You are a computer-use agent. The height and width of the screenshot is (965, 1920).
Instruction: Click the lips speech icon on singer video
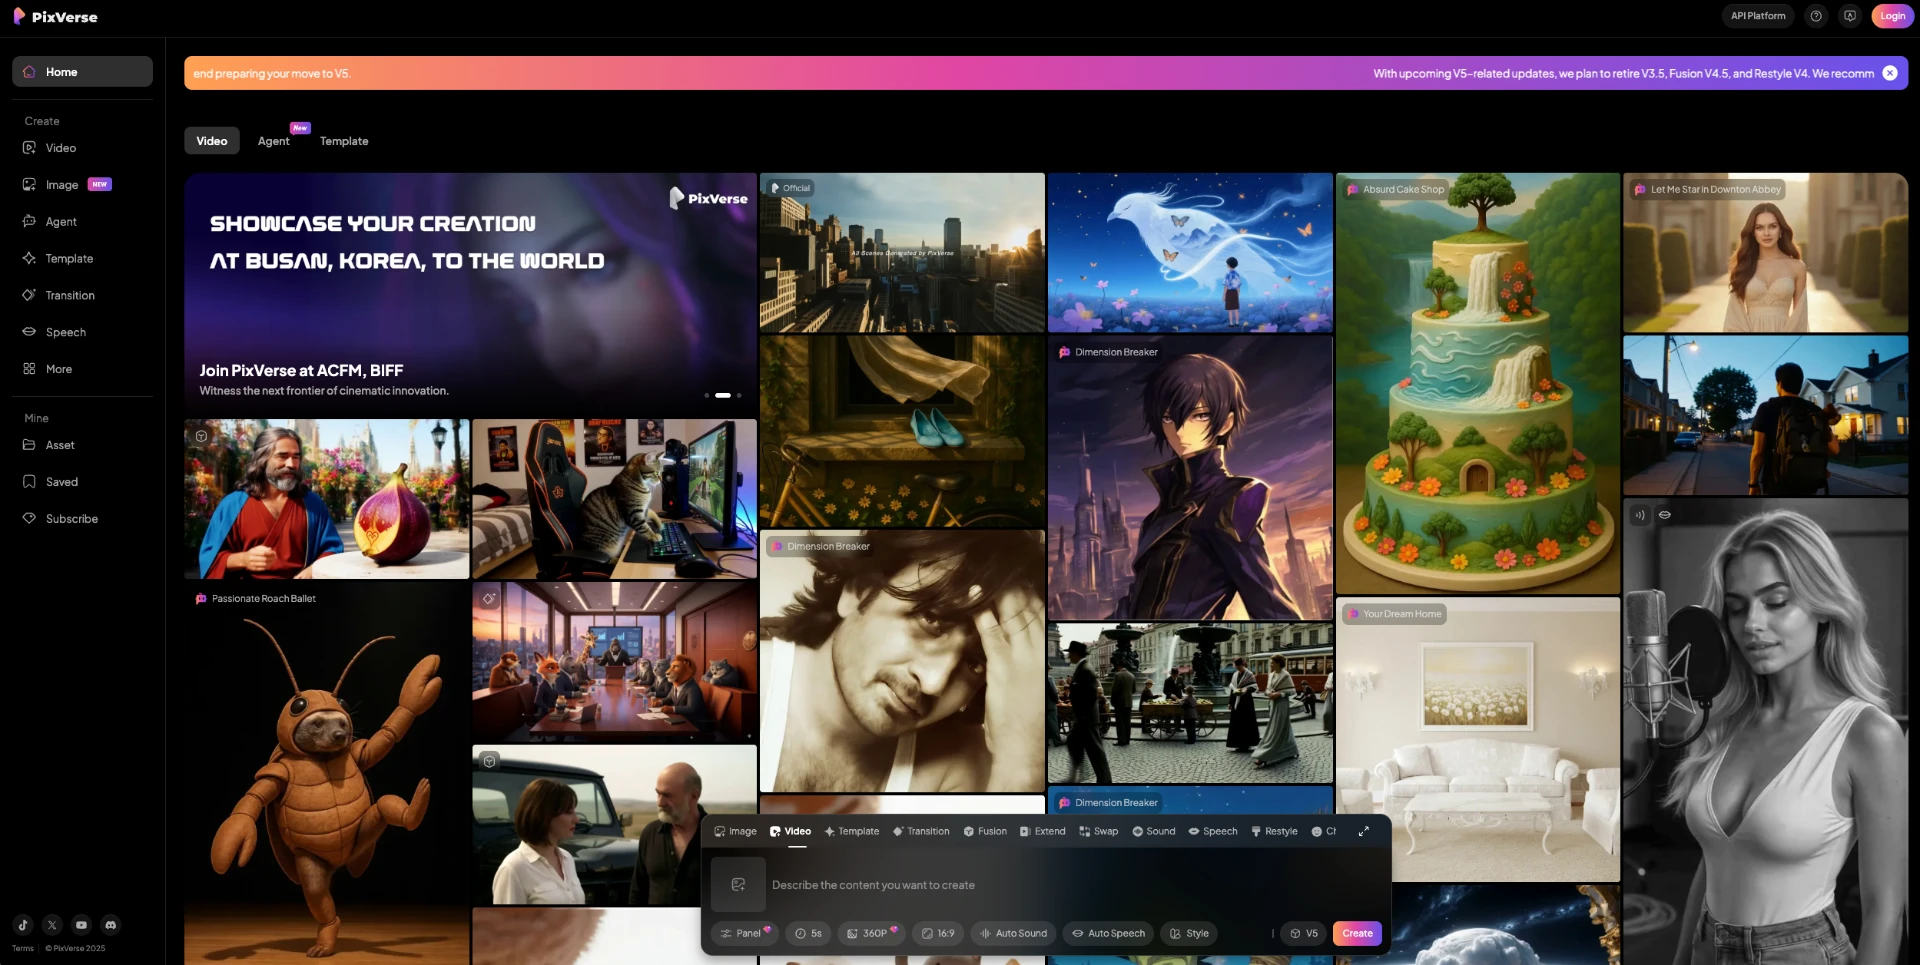click(x=1665, y=515)
